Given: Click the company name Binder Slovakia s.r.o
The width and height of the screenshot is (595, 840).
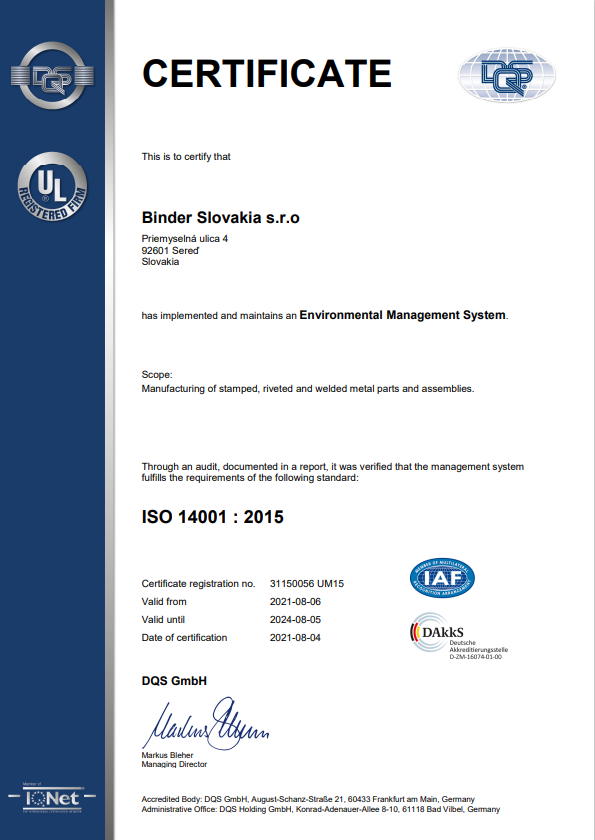Looking at the screenshot, I should point(221,218).
